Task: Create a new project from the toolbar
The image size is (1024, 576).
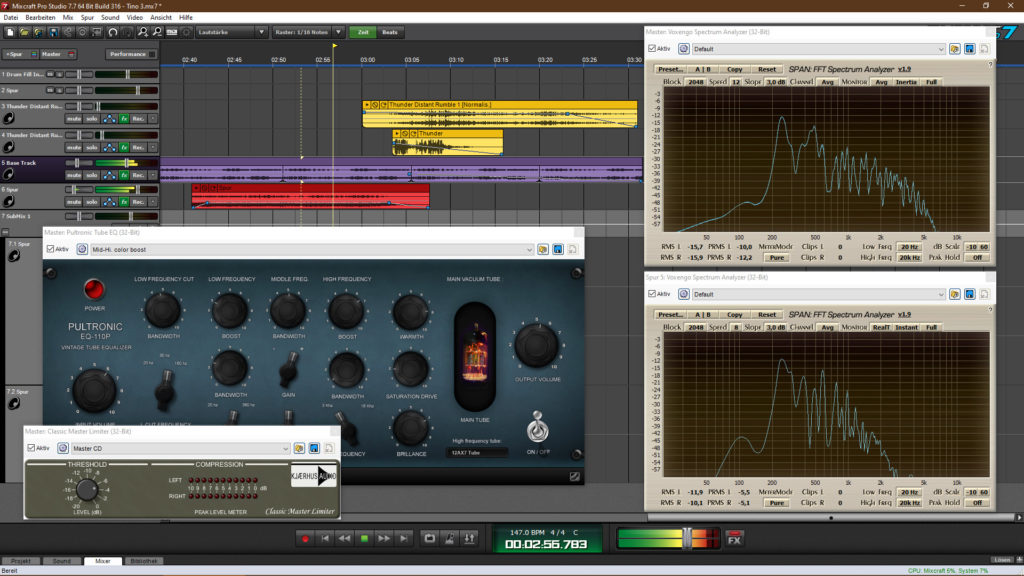Action: [x=10, y=32]
